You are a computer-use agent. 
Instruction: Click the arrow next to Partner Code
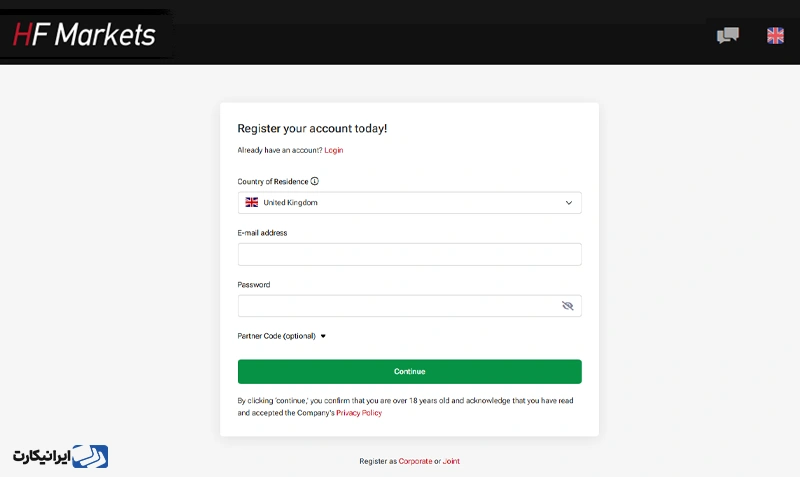323,336
